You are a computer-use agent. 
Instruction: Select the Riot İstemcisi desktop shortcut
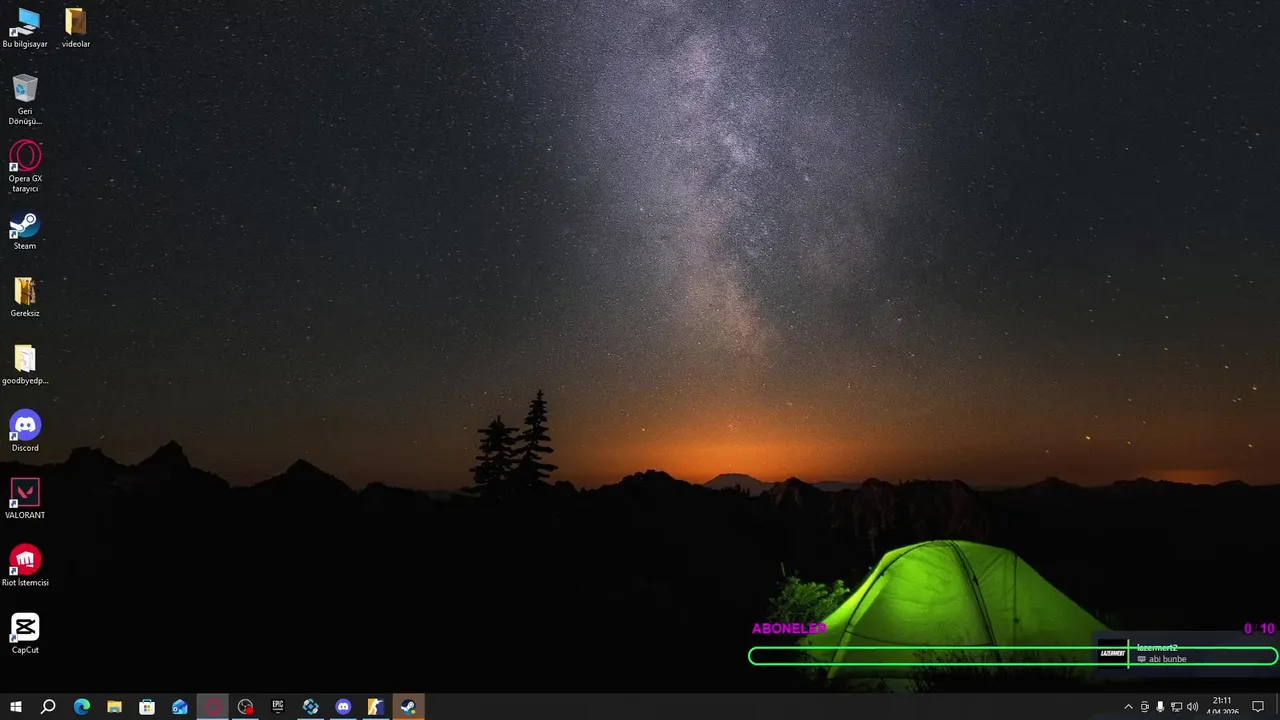pos(25,566)
